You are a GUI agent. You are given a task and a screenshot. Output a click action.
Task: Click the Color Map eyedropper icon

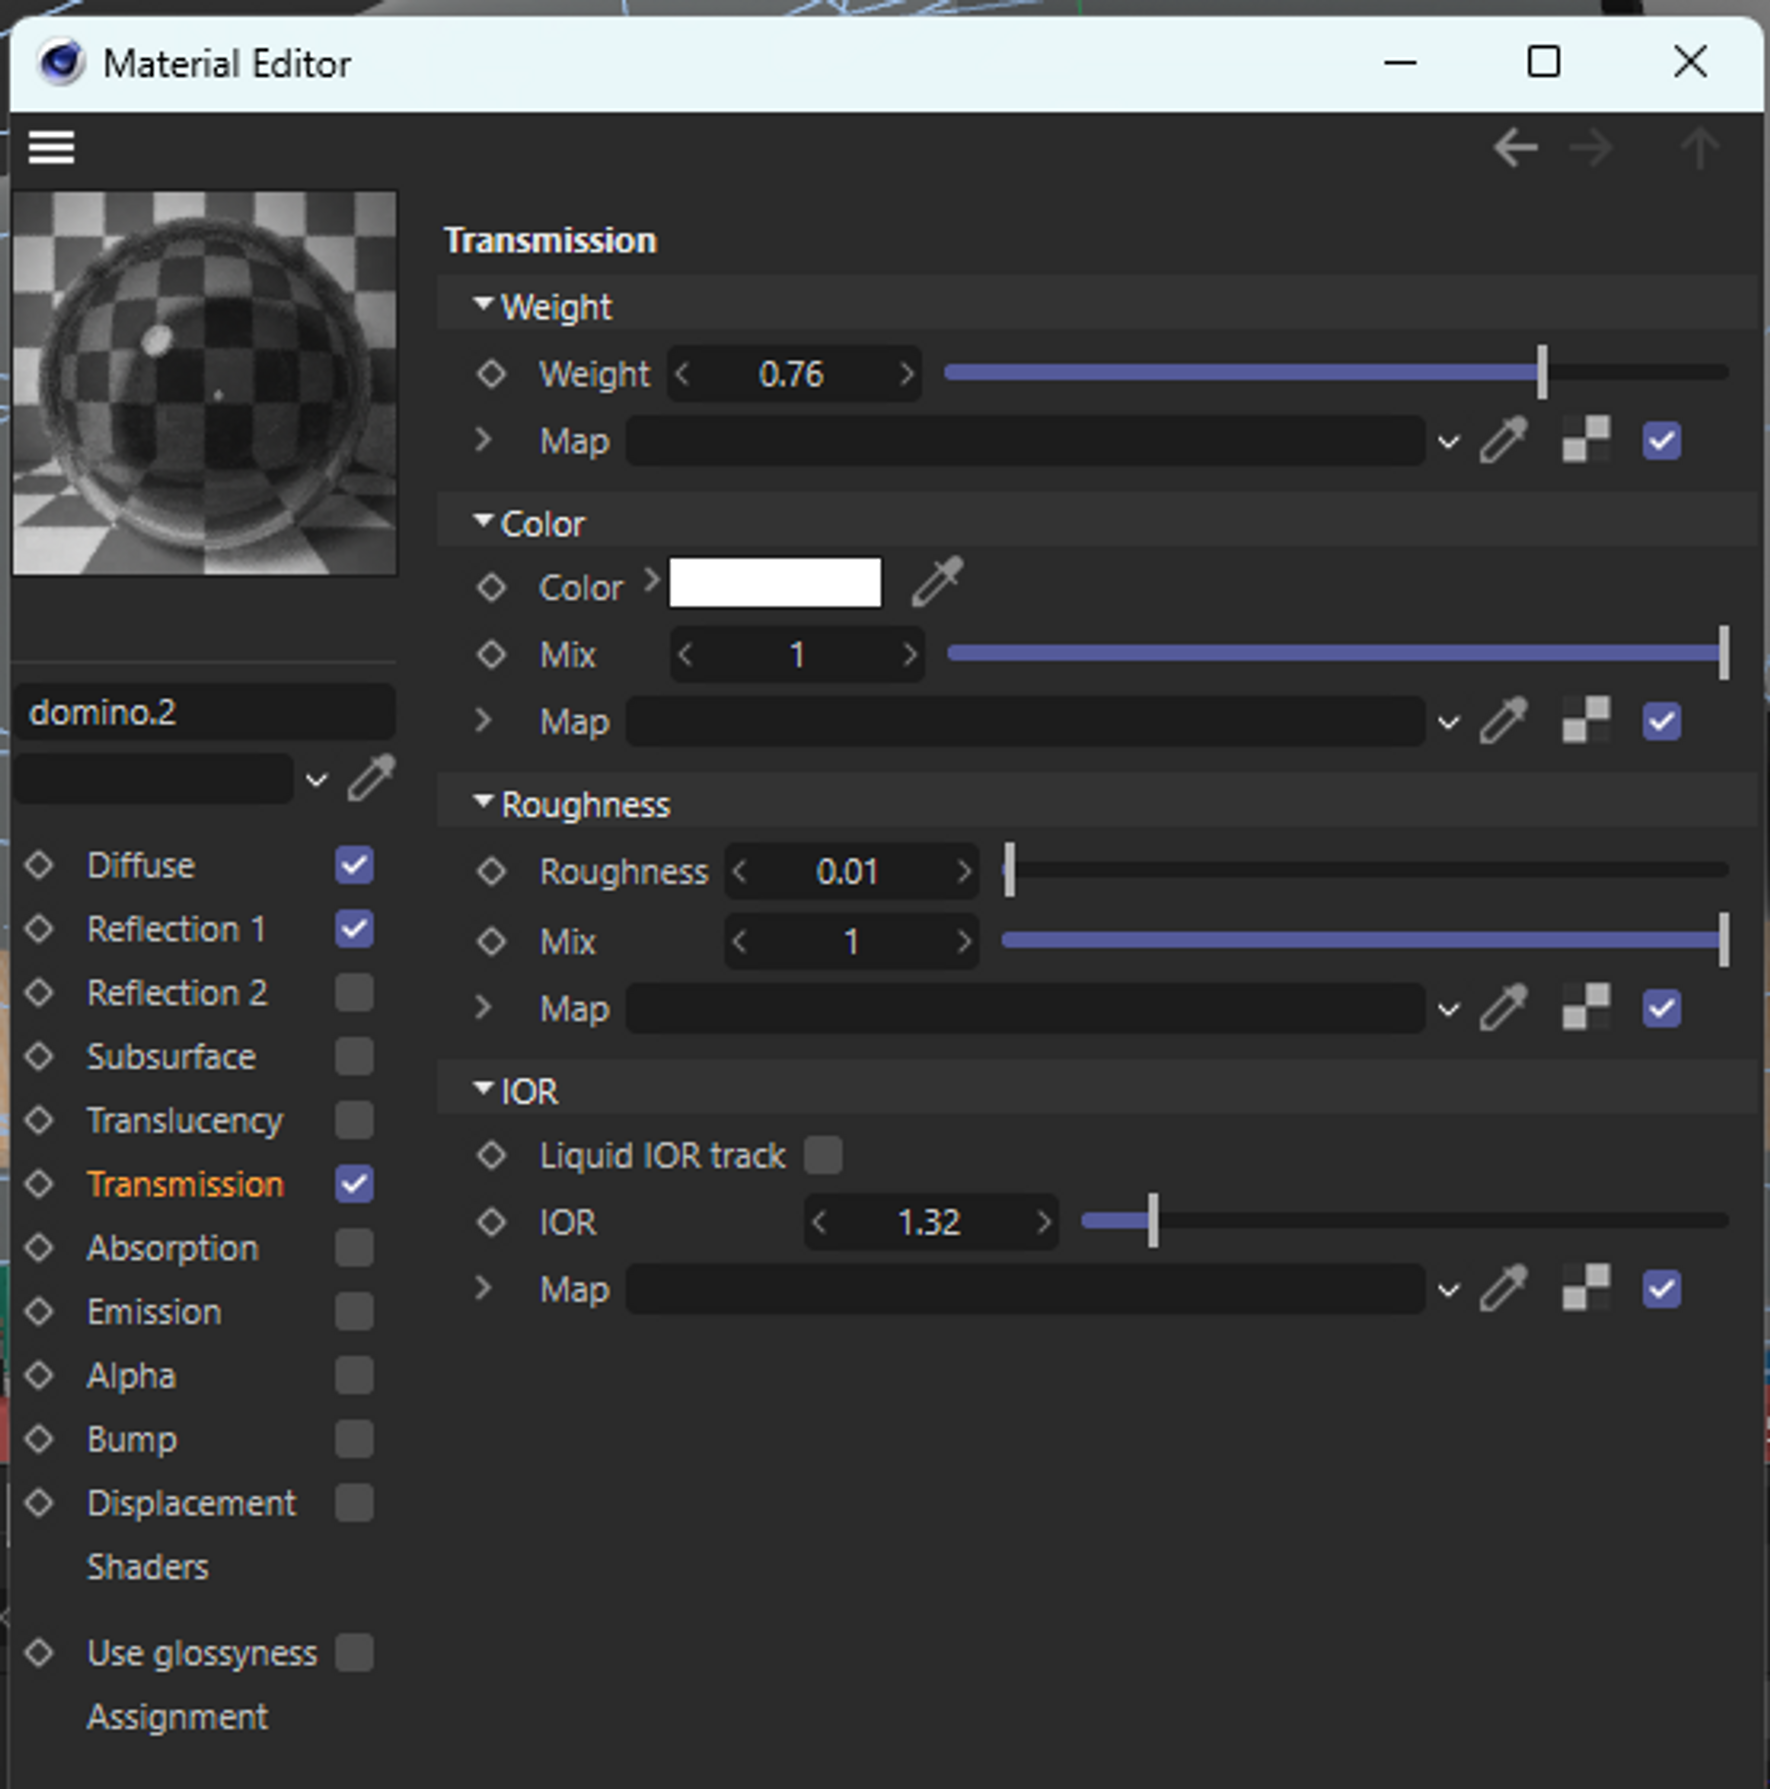pyautogui.click(x=1503, y=721)
